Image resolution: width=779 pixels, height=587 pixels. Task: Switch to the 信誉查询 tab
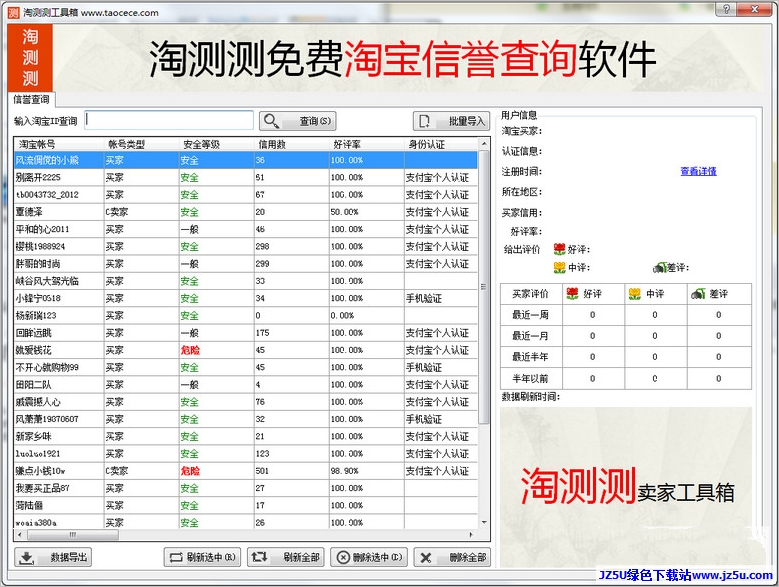coord(31,99)
